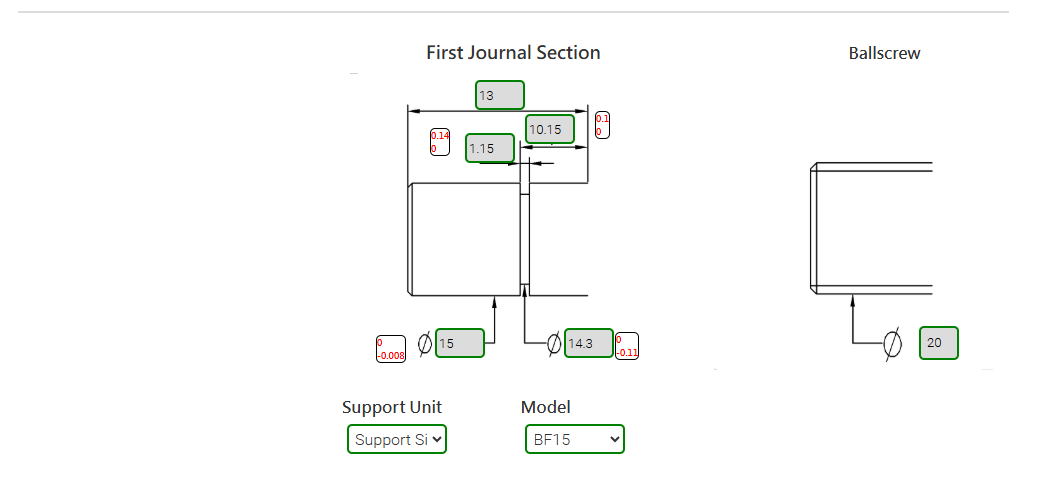Focus the Ballscrew diameter field showing 20

pos(939,343)
